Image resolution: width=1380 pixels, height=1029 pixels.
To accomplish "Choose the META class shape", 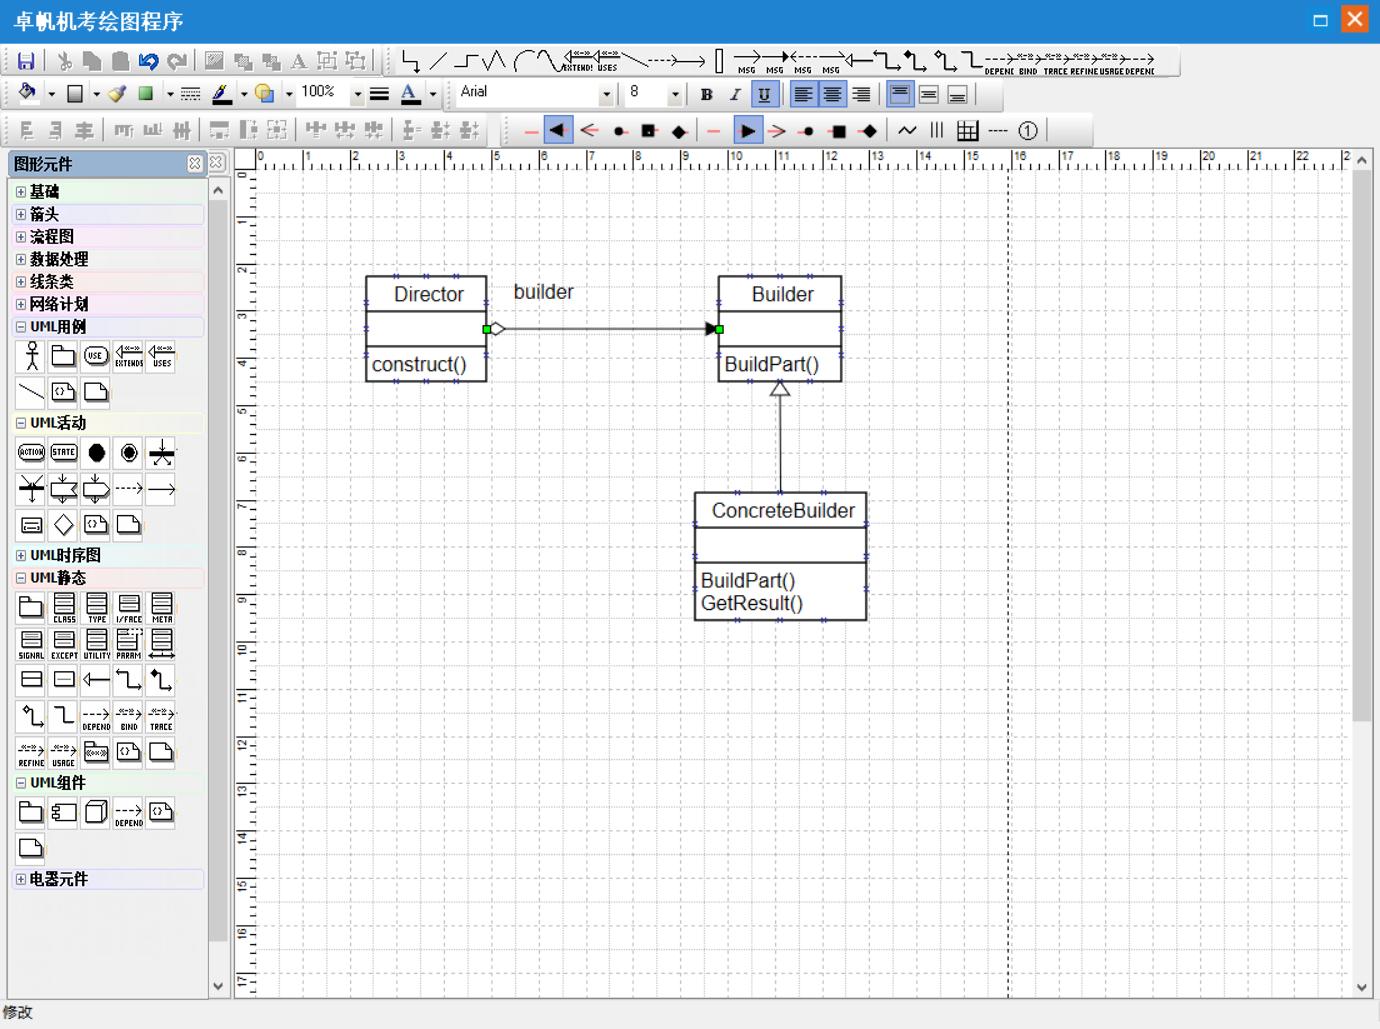I will [x=161, y=607].
